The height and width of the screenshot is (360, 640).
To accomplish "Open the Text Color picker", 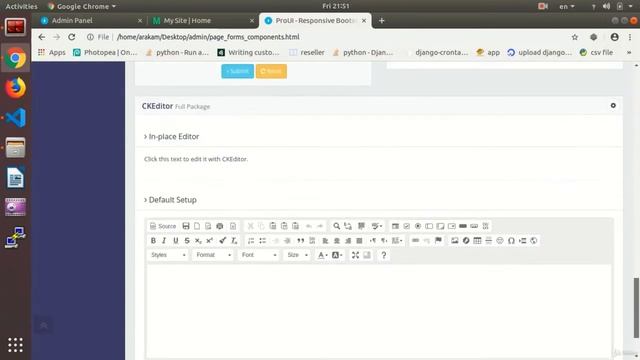I will click(322, 255).
